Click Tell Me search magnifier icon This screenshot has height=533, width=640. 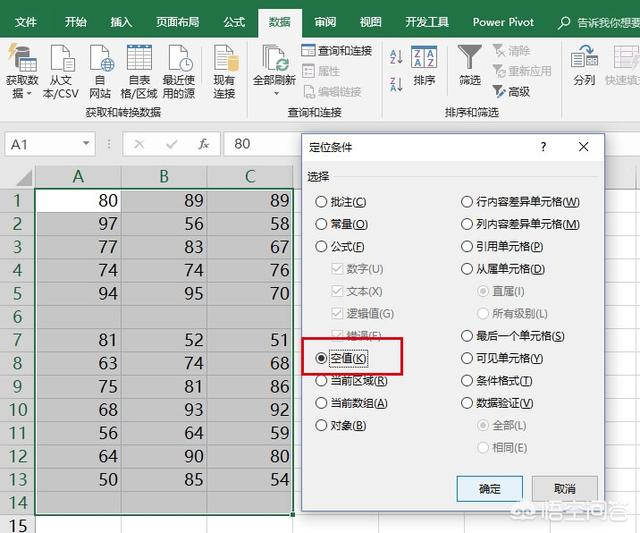(x=564, y=23)
